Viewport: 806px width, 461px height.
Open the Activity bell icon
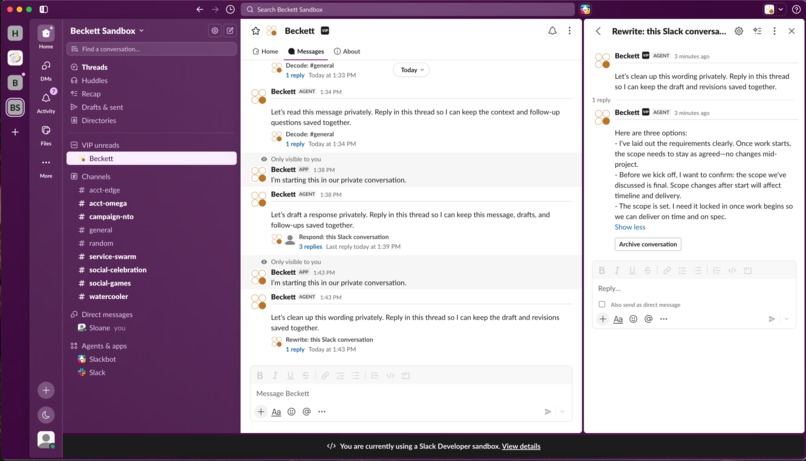[x=46, y=98]
